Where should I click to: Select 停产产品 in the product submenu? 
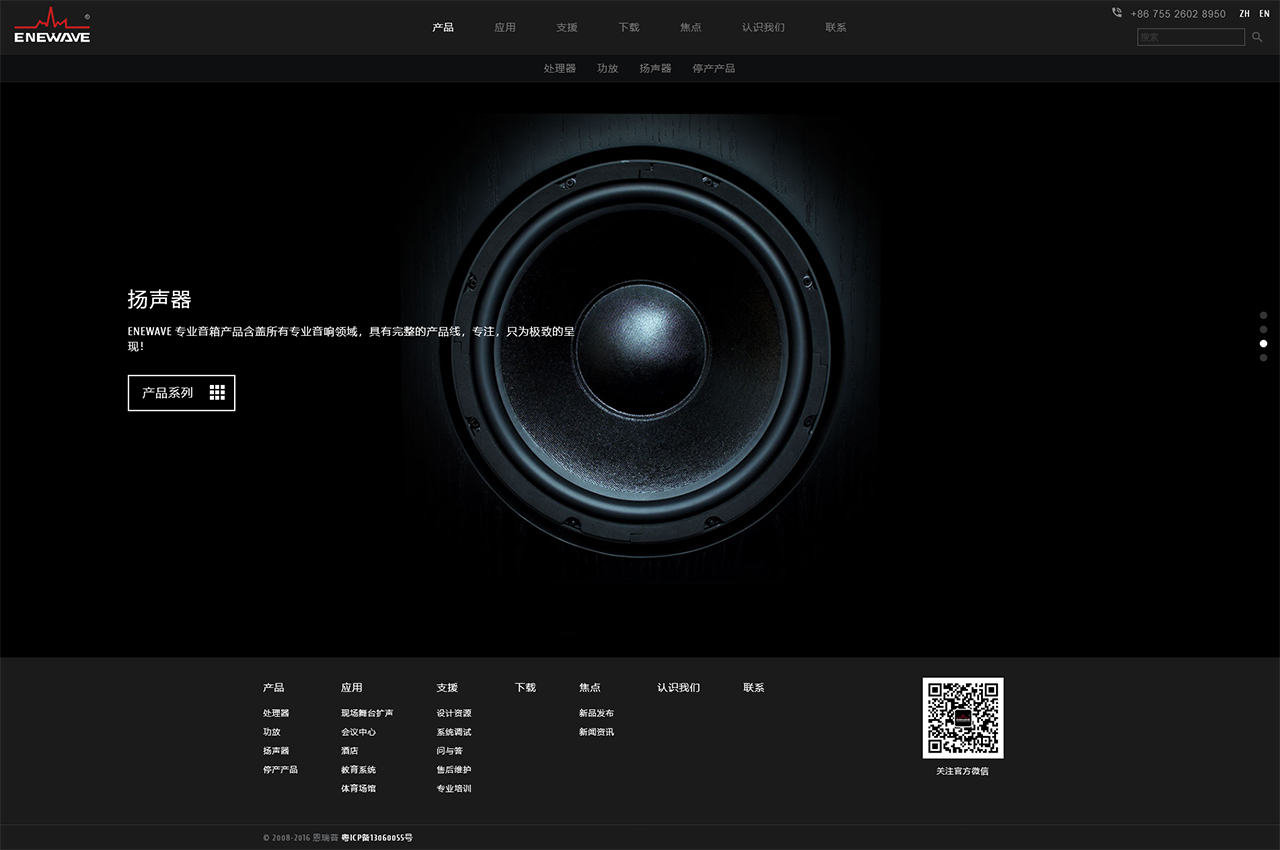pyautogui.click(x=713, y=68)
